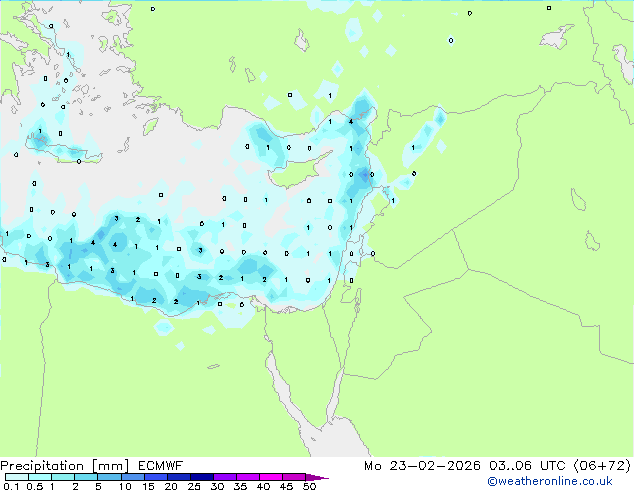The height and width of the screenshot is (490, 634).
Task: Click the '(06+72)' forecast offset text
Action: 602,466
